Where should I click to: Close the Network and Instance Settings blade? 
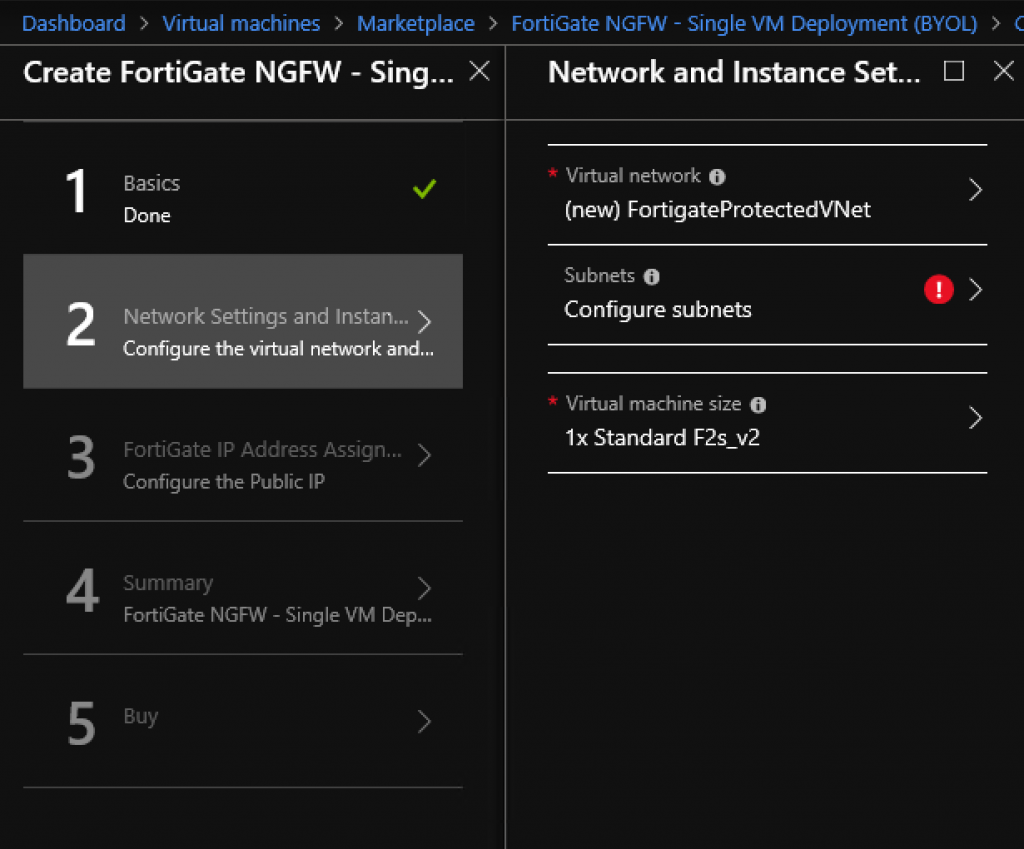click(x=1003, y=71)
